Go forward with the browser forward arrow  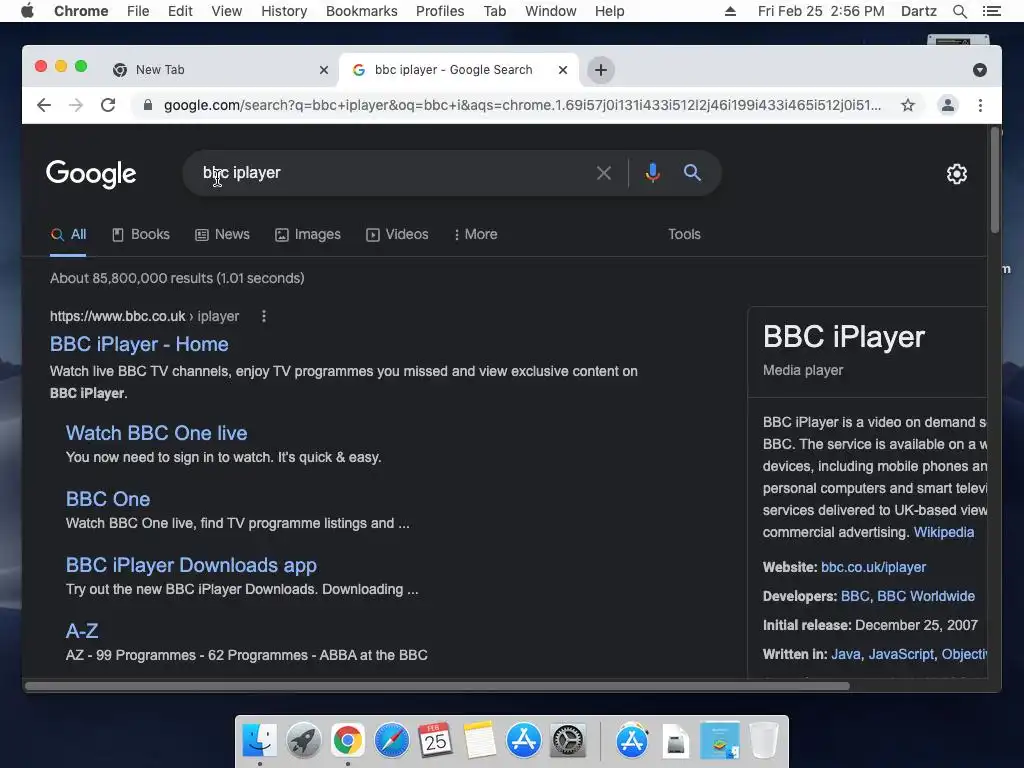[76, 105]
